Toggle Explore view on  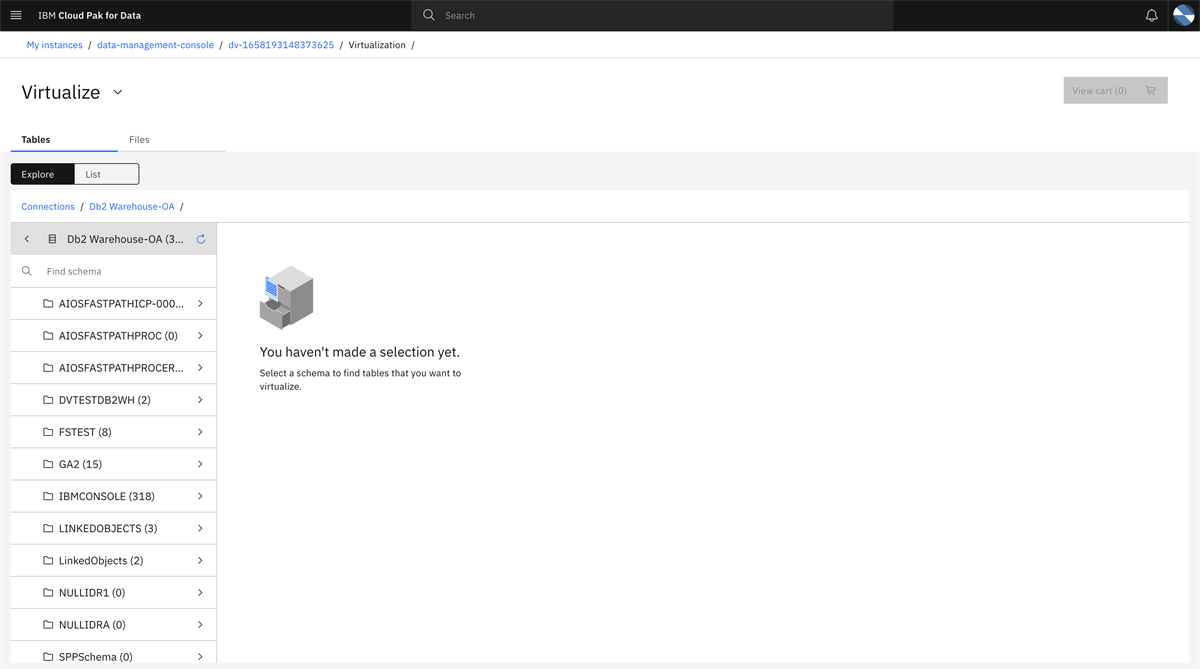coord(41,173)
